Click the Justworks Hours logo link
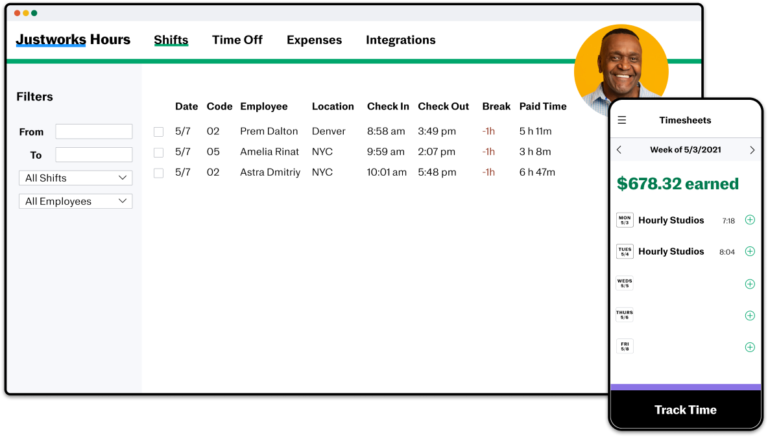Image resolution: width=768 pixels, height=437 pixels. pos(73,40)
